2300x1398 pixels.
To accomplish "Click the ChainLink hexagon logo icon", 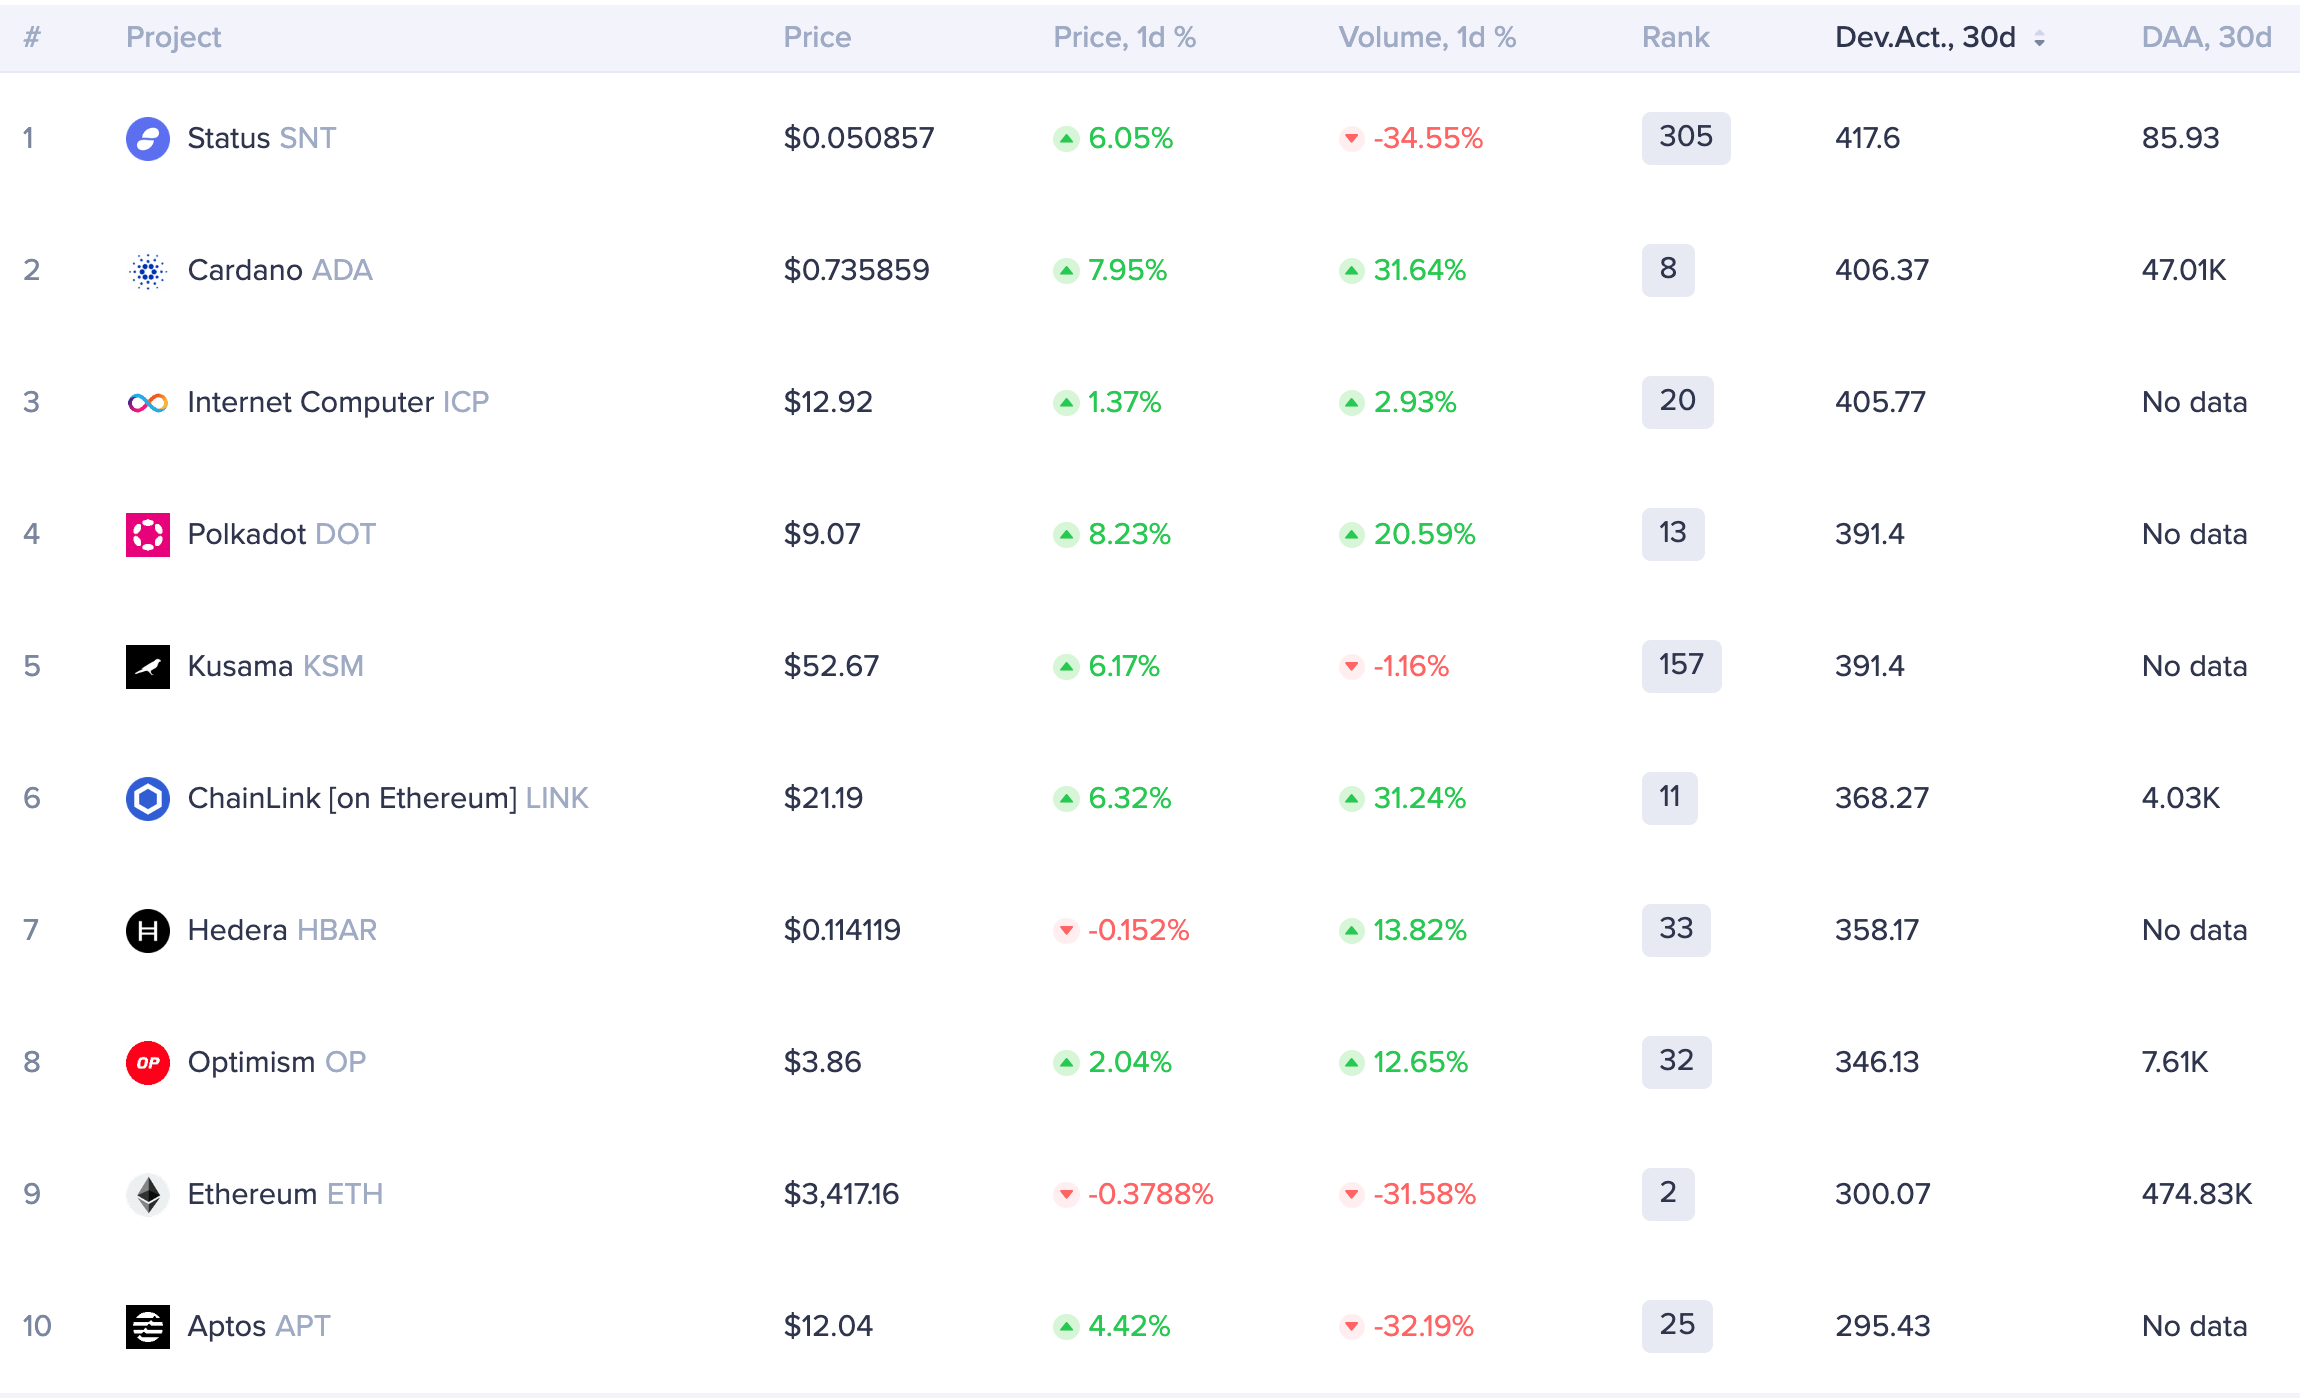I will click(147, 798).
